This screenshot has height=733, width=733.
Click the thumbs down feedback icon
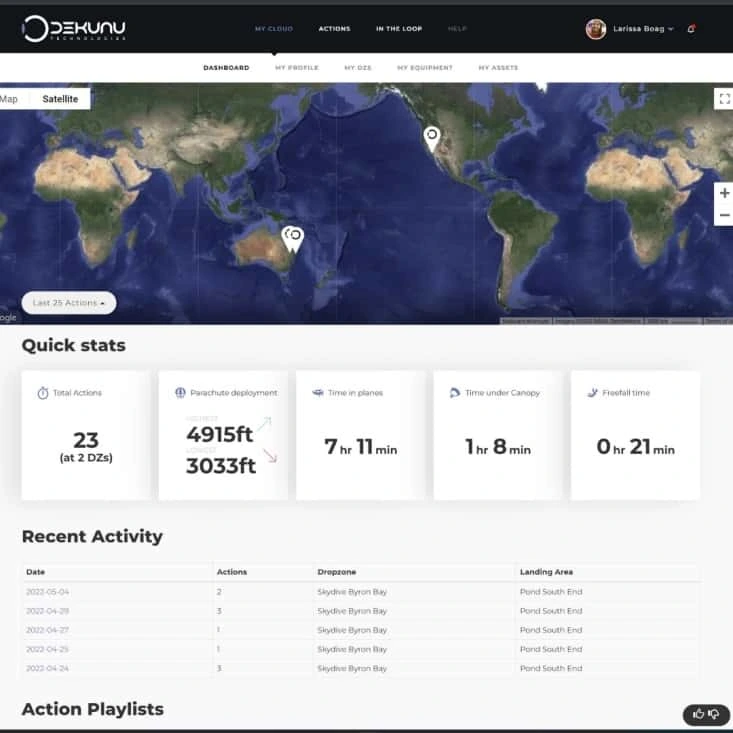(714, 714)
